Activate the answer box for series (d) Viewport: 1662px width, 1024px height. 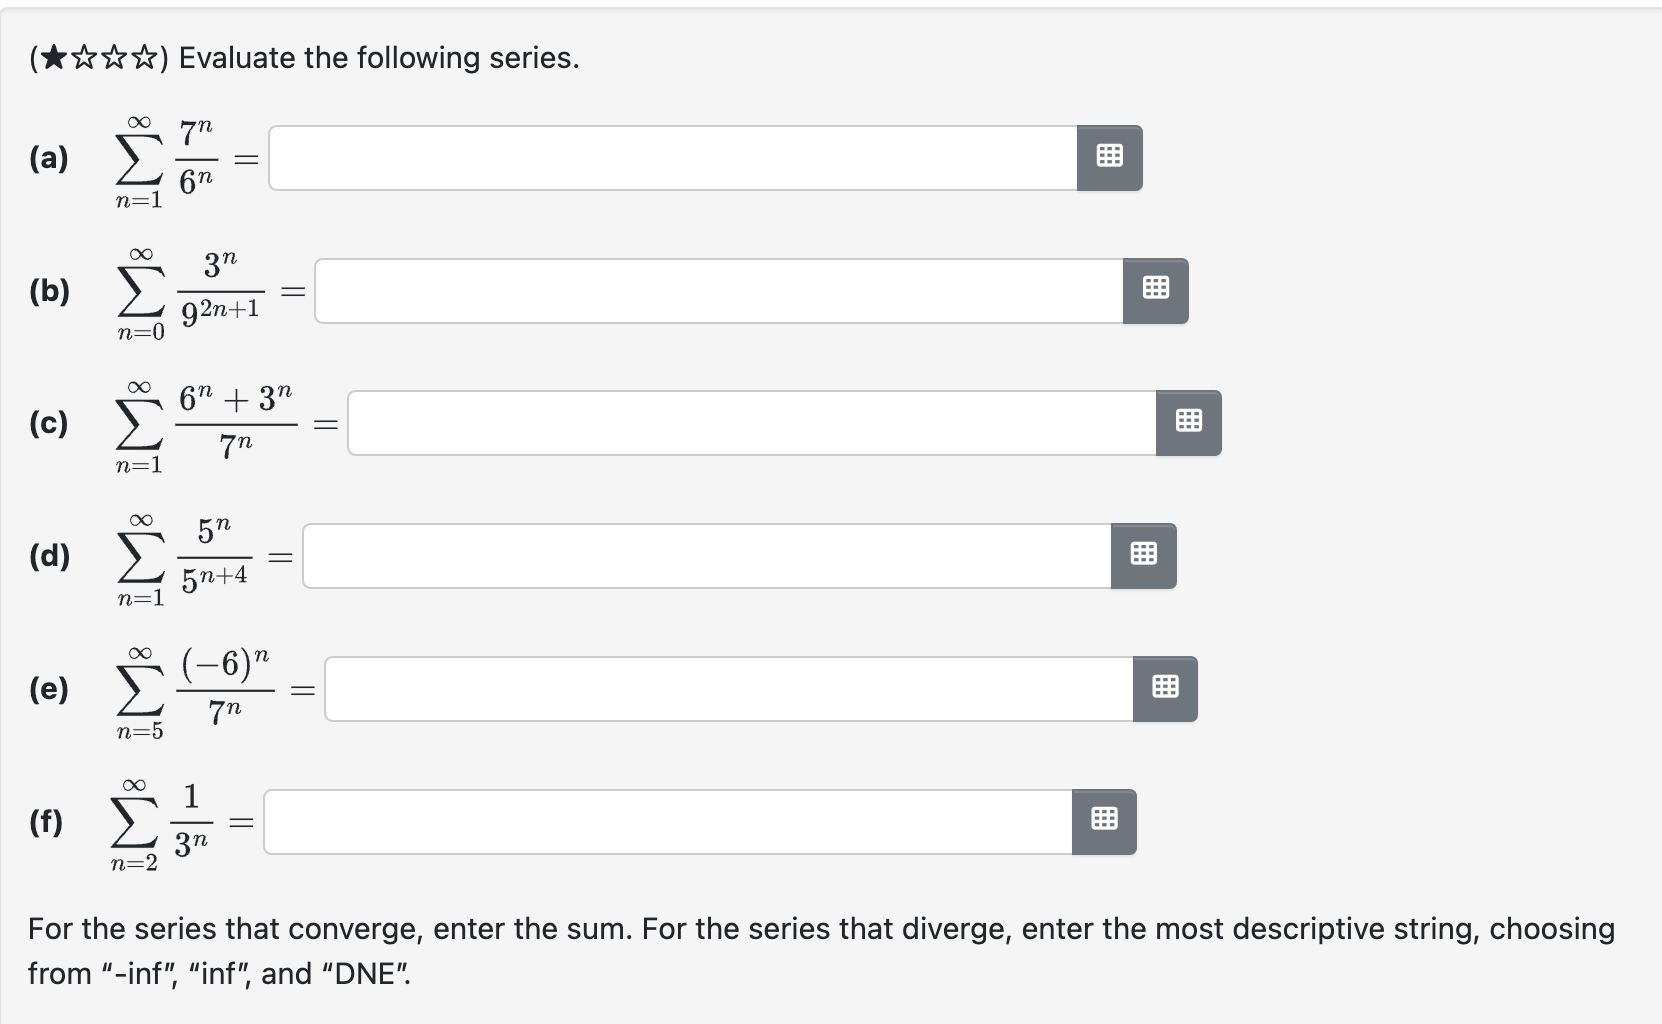707,556
